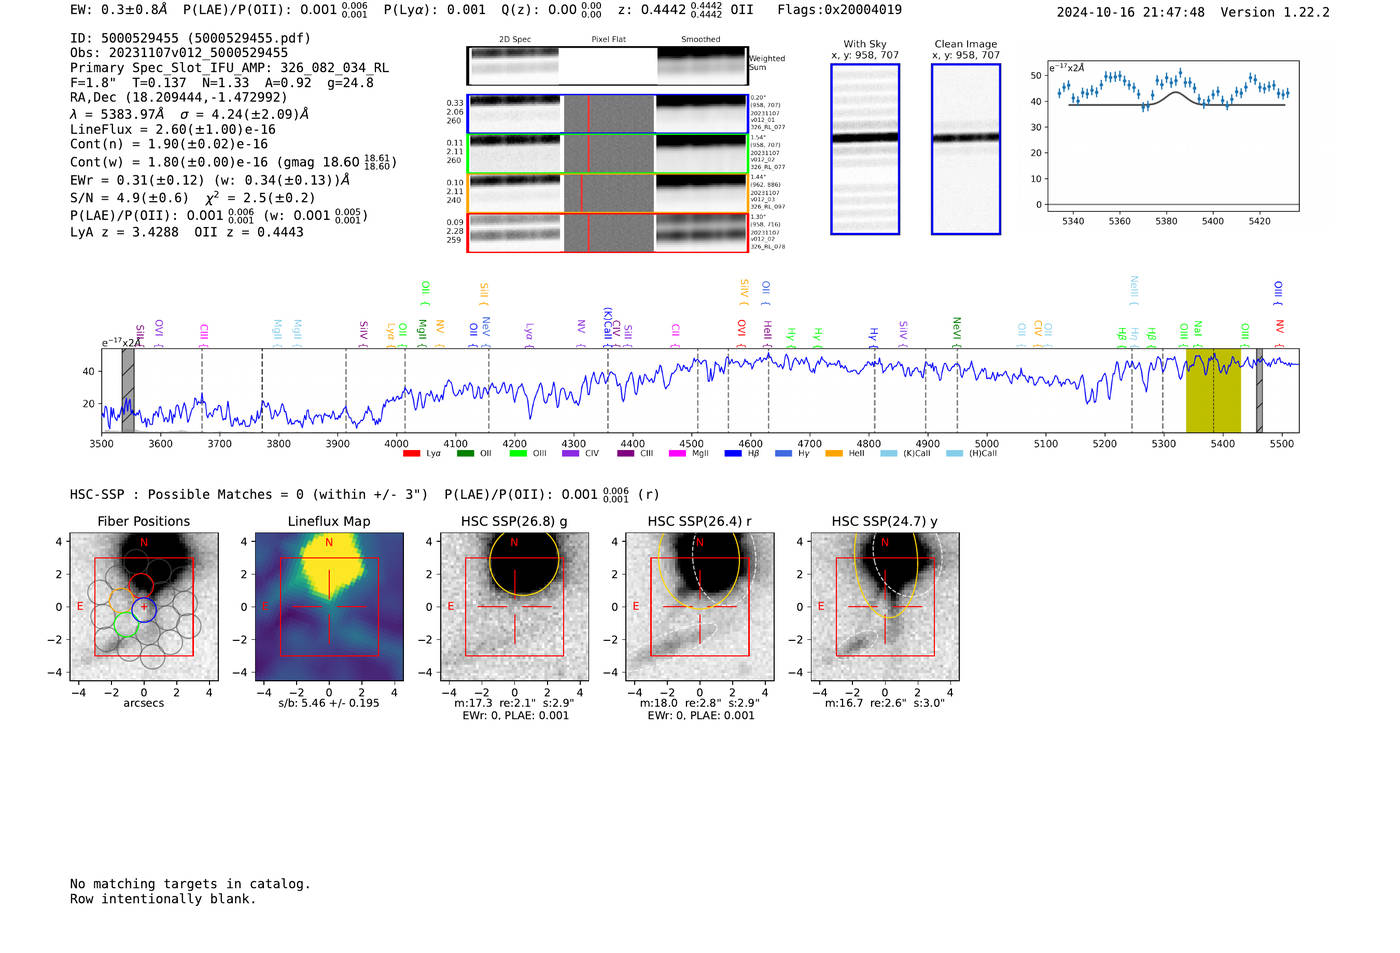The image size is (1400, 953).
Task: Open the Clean Image cutout
Action: (x=966, y=149)
